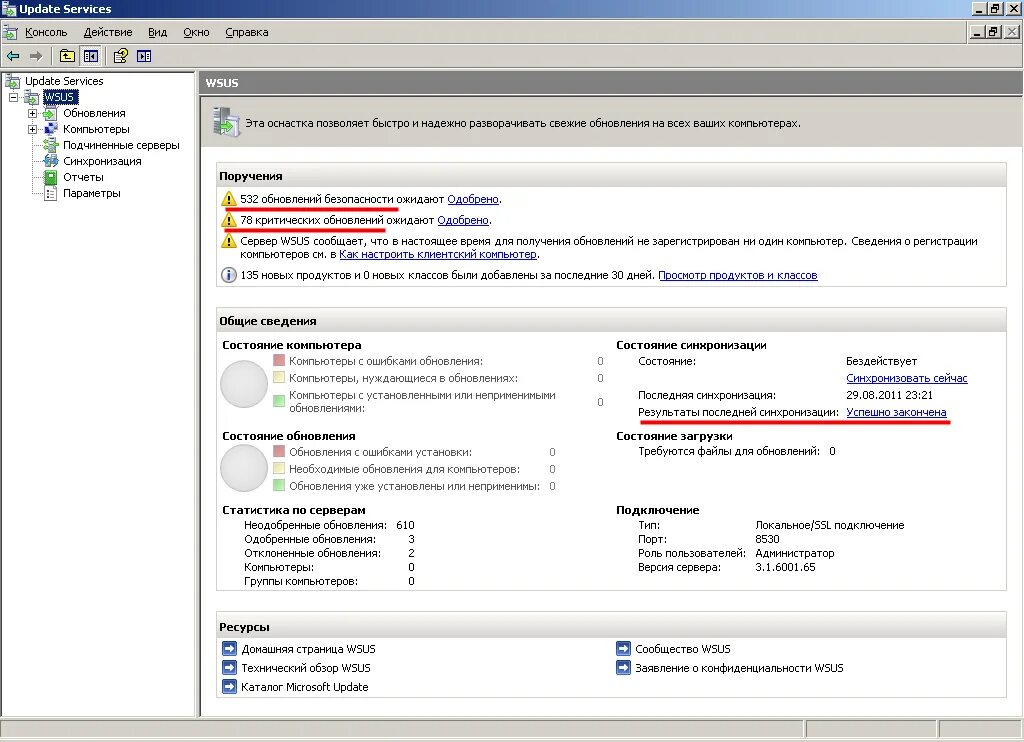Click green swatch for Обновления уже установлены
Viewport: 1024px width, 742px height.
pyautogui.click(x=279, y=485)
